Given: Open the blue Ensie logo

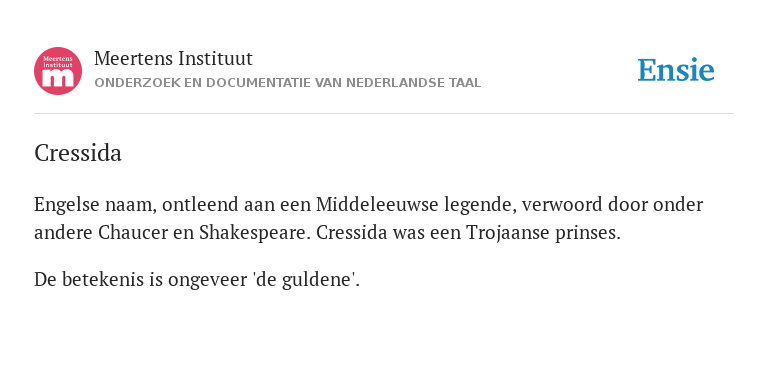Looking at the screenshot, I should (676, 71).
